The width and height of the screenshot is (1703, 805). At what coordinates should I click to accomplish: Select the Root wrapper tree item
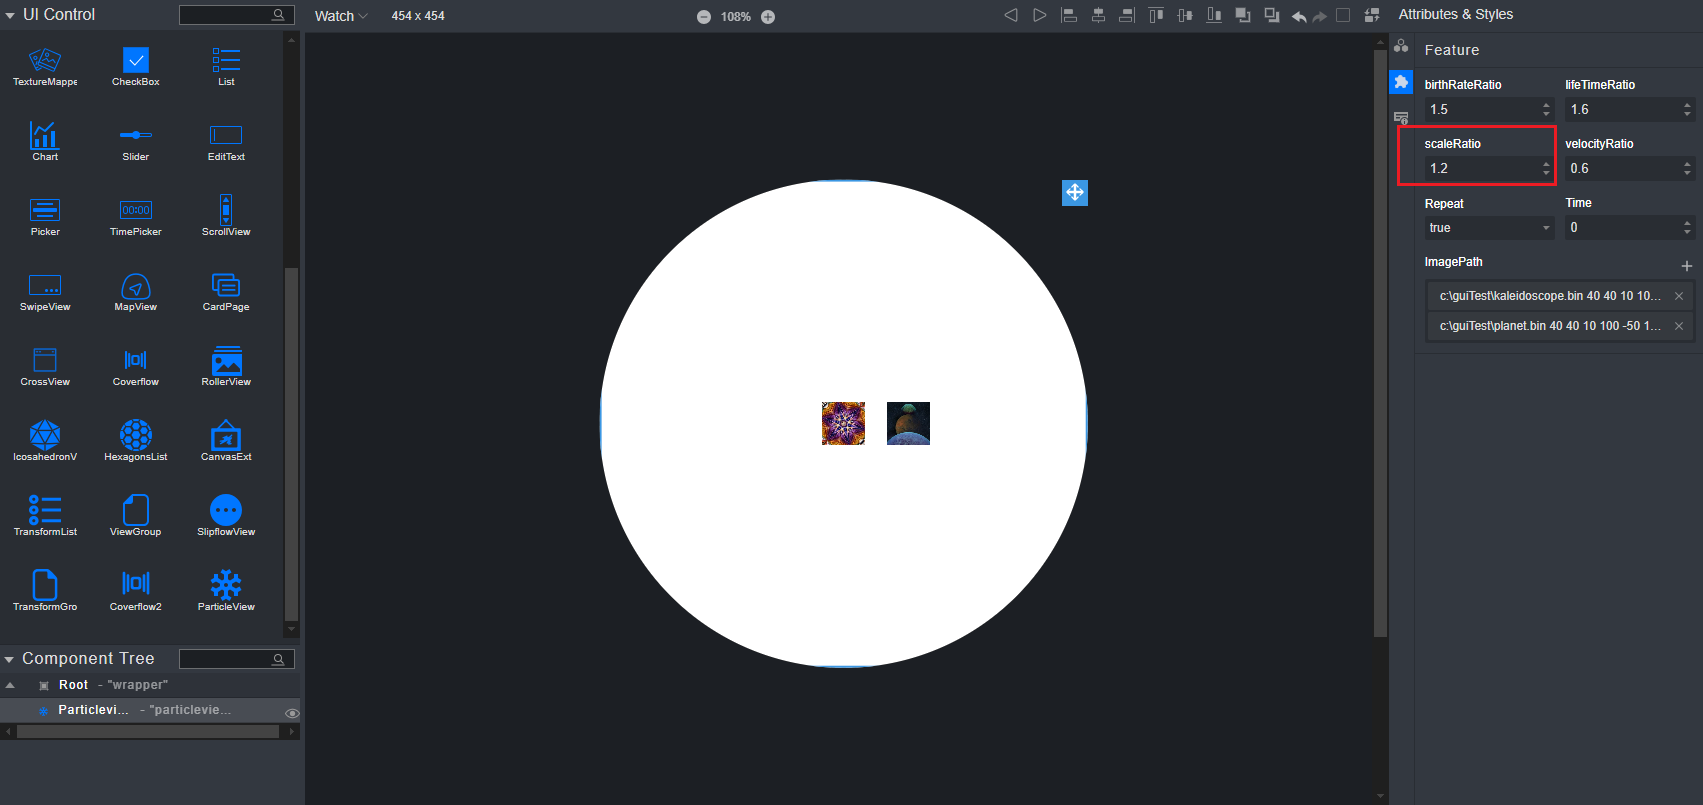(74, 685)
